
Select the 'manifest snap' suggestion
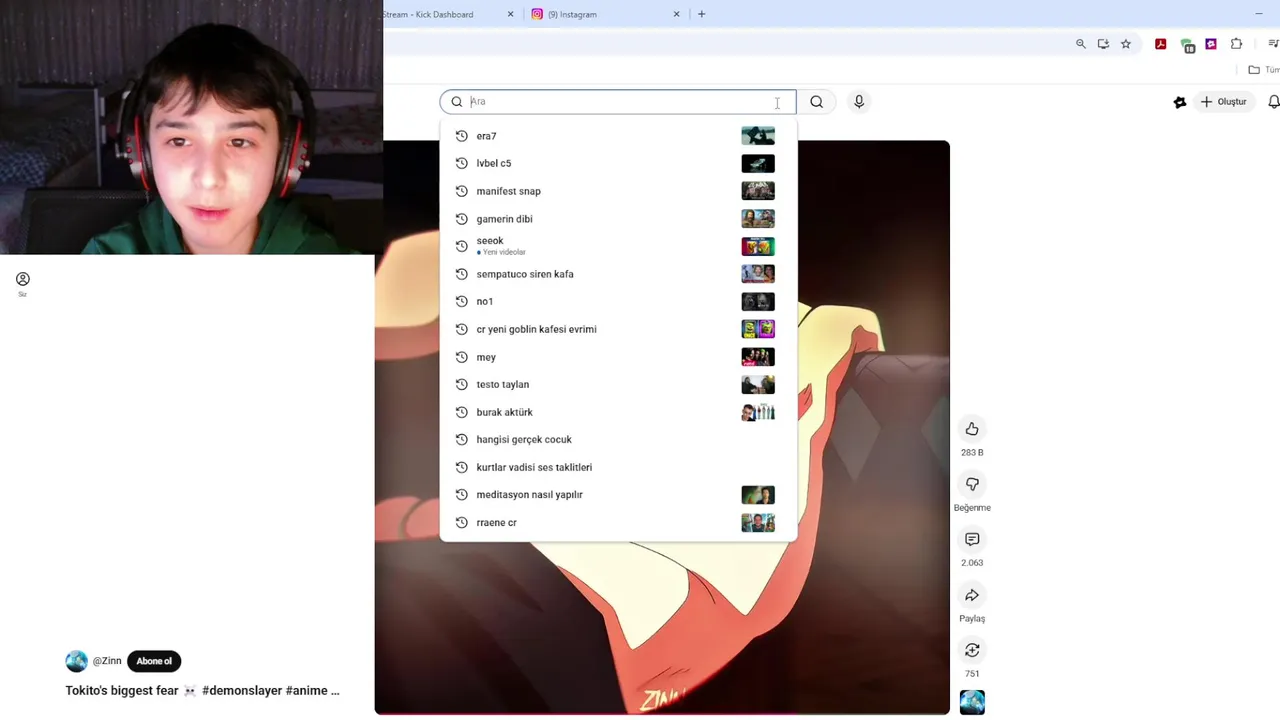click(x=618, y=191)
